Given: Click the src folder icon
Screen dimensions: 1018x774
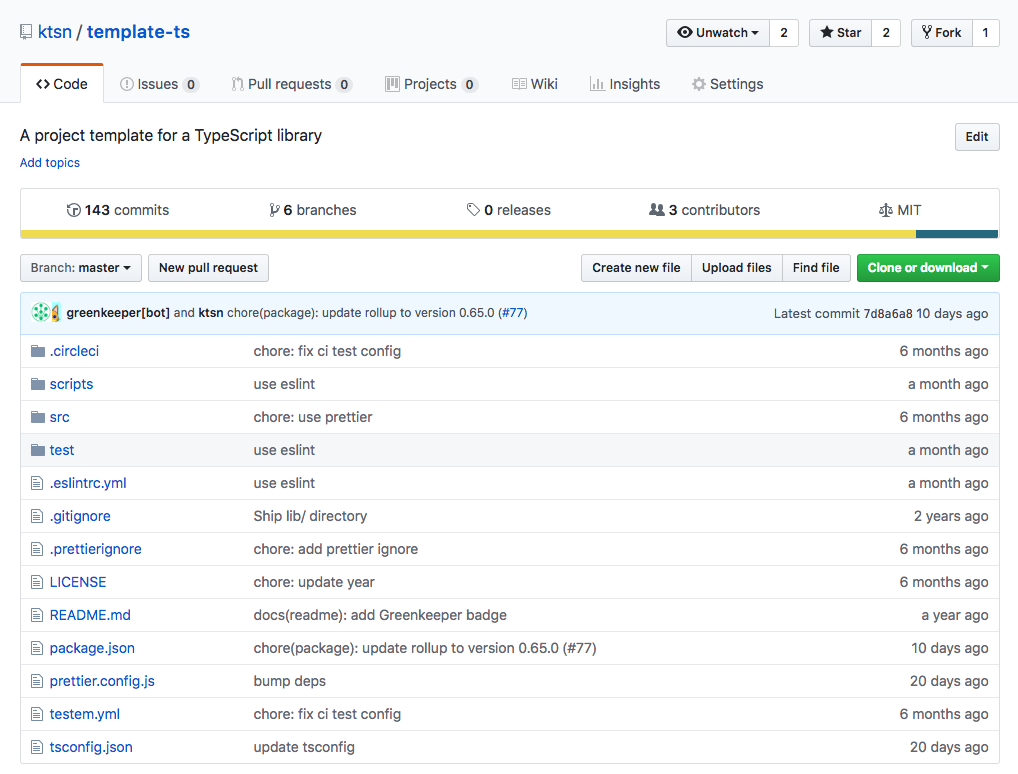Looking at the screenshot, I should 38,418.
